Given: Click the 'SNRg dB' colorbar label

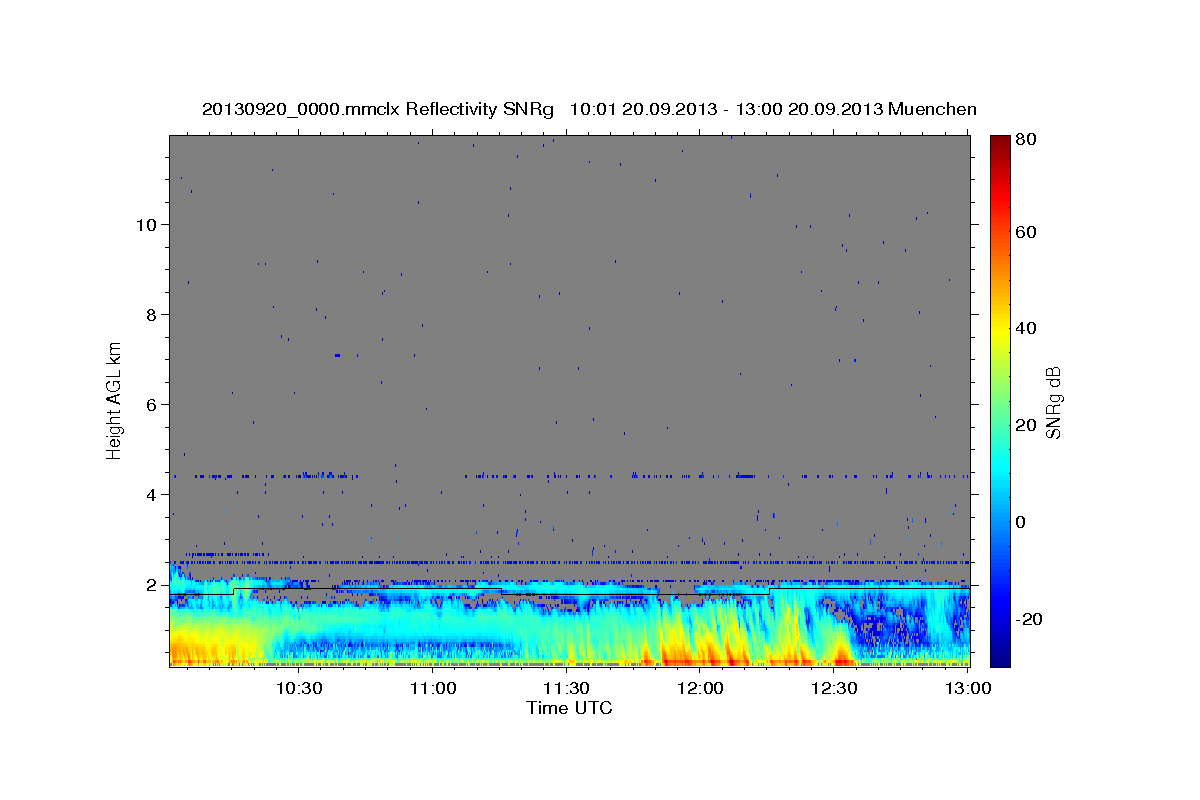Looking at the screenshot, I should [x=1053, y=402].
